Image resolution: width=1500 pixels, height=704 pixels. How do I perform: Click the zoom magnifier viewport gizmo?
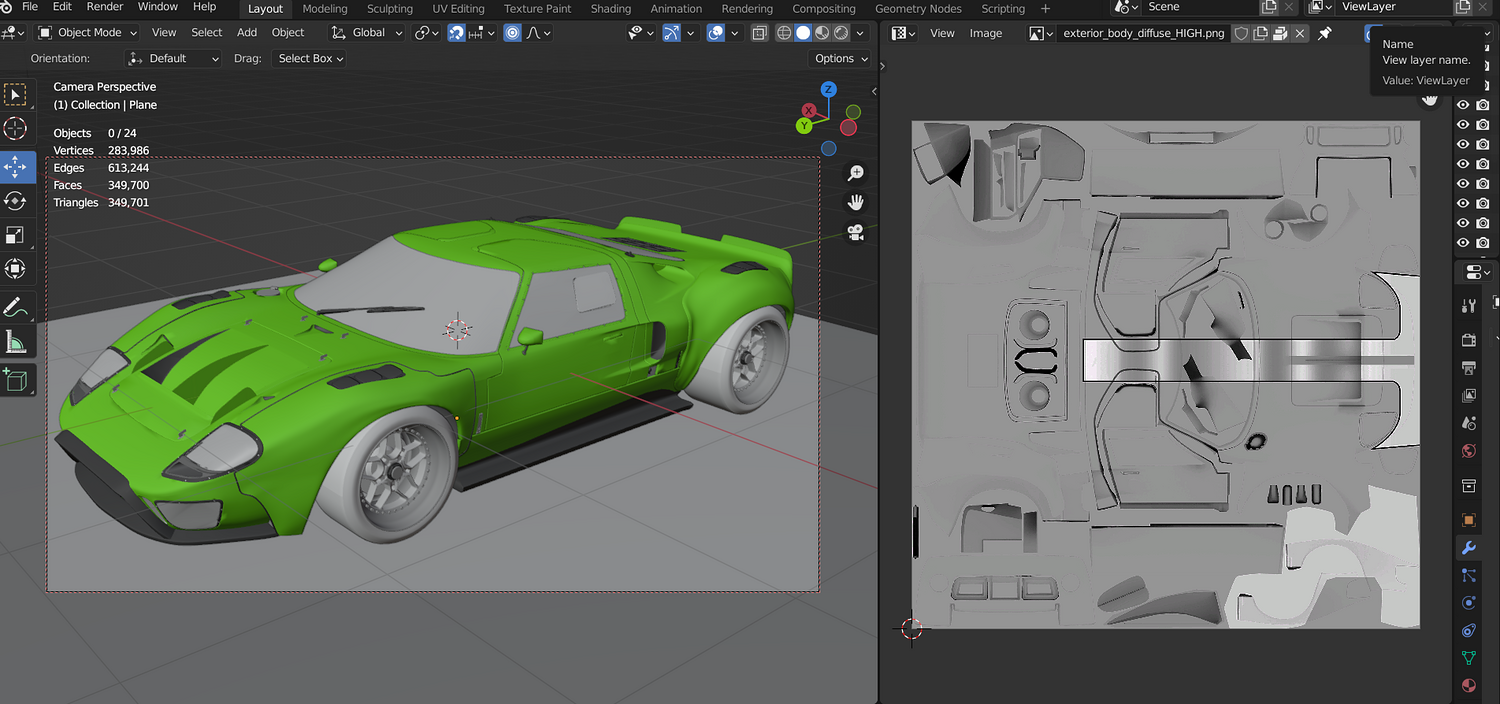point(855,174)
